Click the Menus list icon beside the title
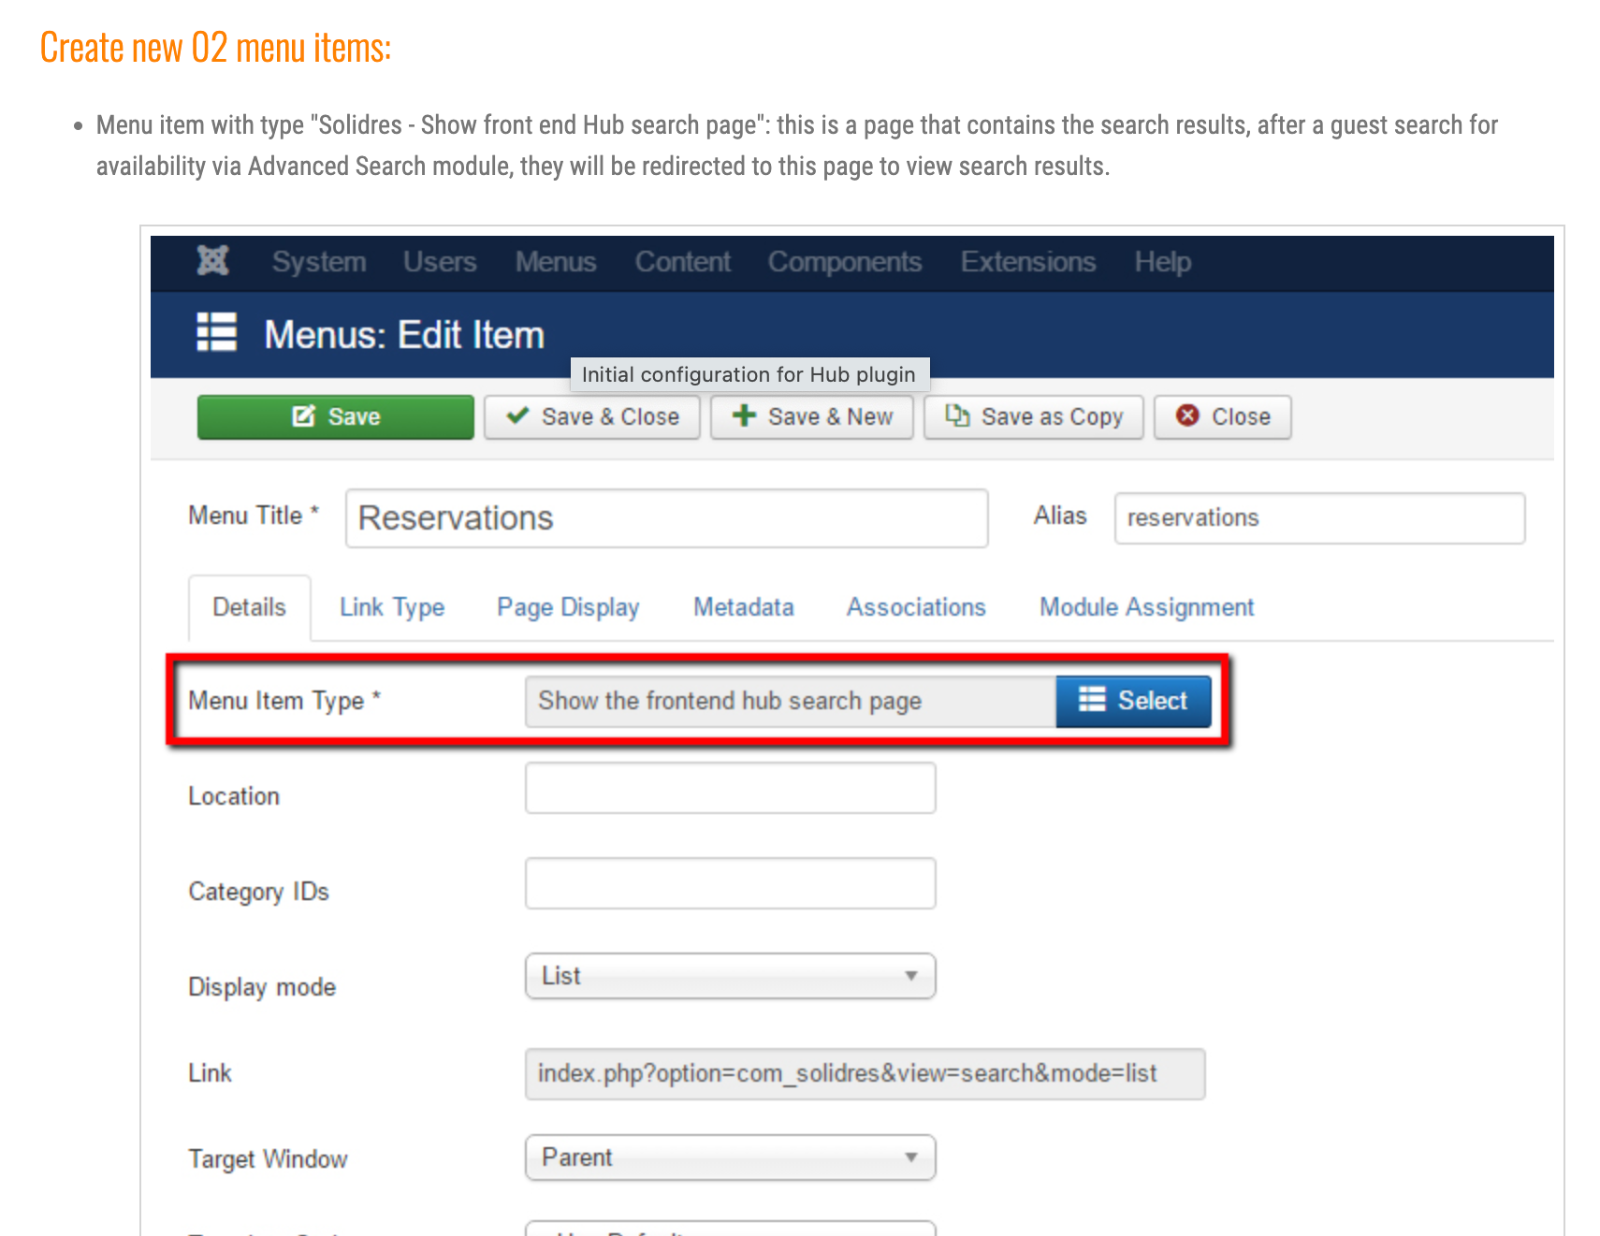Screen dimensions: 1600x1236 (x=217, y=333)
